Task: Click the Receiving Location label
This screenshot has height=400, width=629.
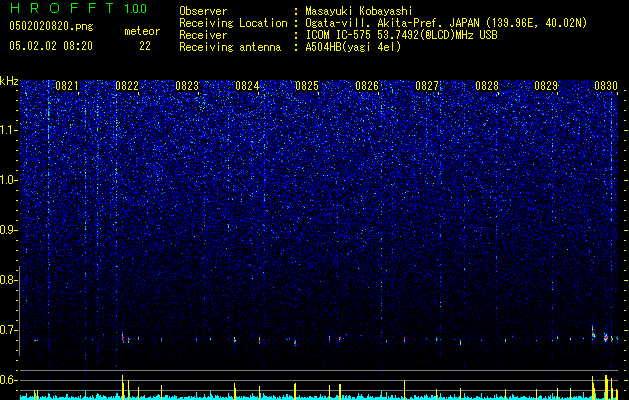Action: [x=233, y=23]
